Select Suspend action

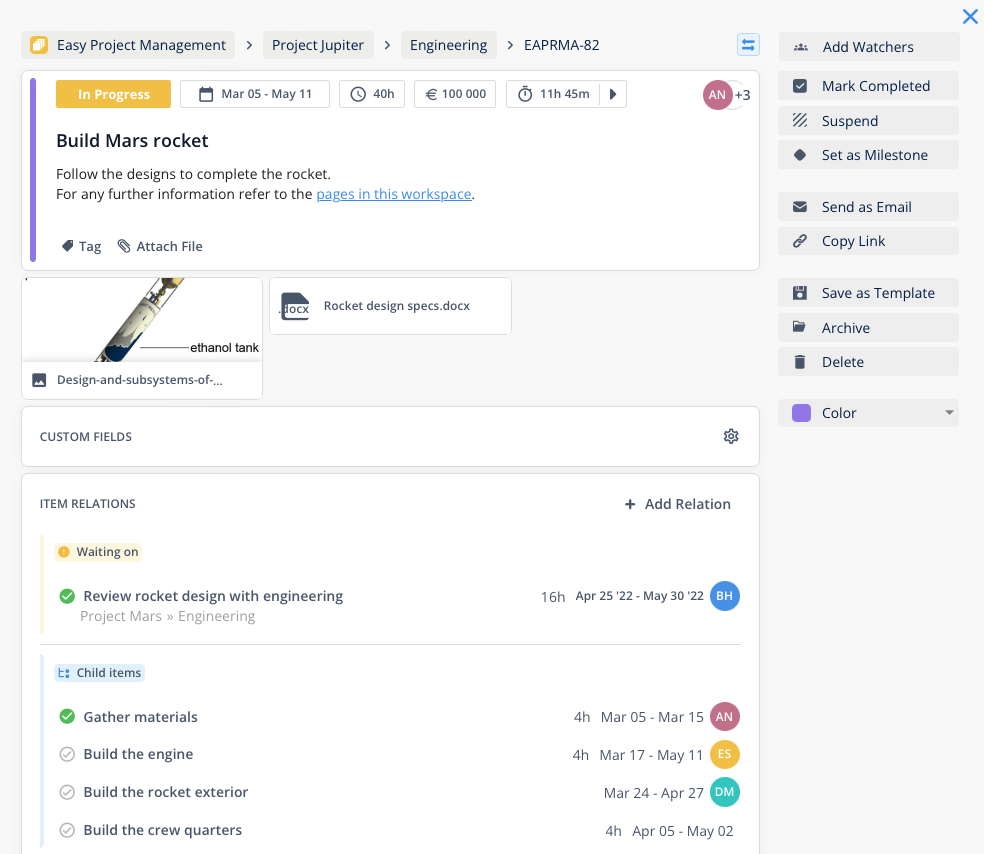869,120
